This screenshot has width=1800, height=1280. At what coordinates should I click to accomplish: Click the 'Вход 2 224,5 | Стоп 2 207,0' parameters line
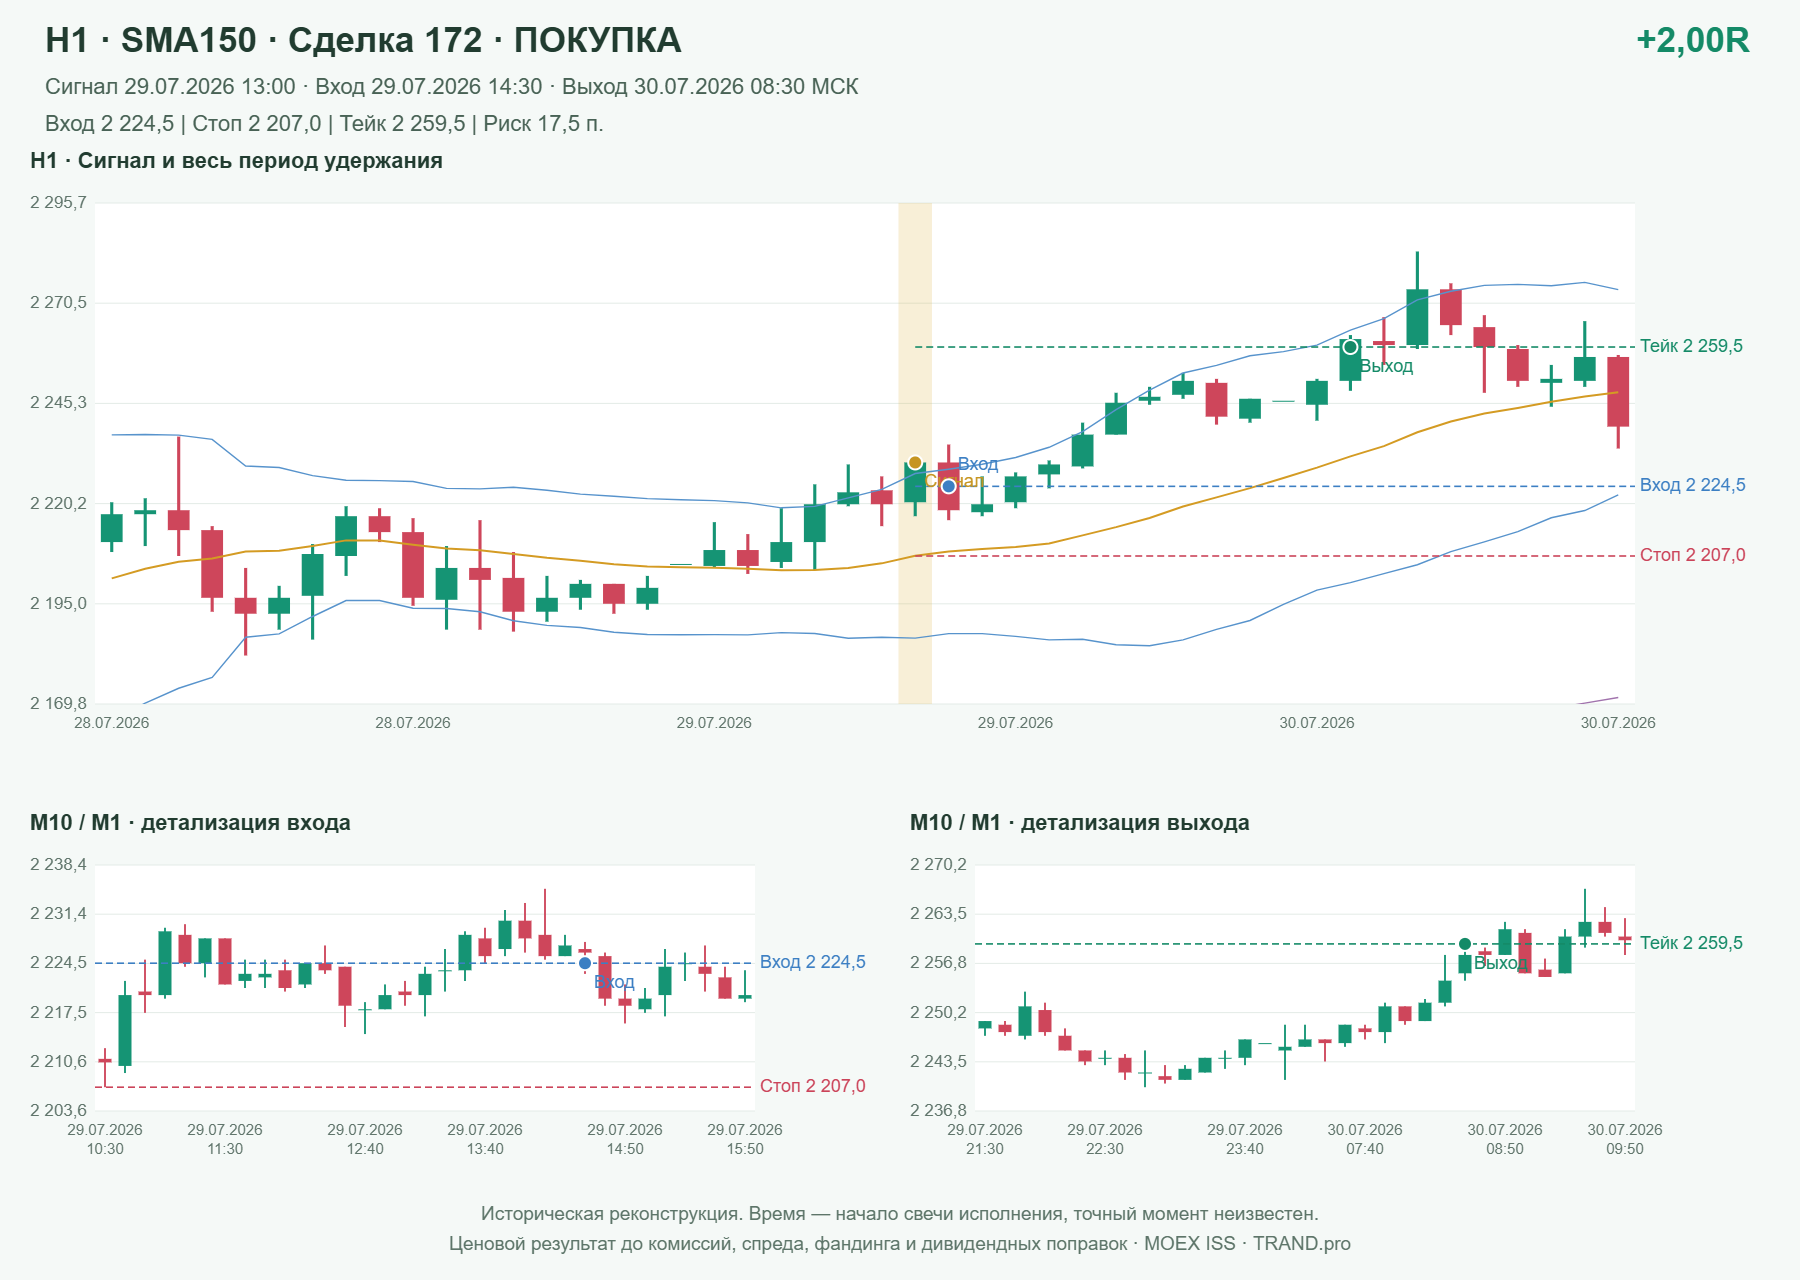pyautogui.click(x=324, y=124)
